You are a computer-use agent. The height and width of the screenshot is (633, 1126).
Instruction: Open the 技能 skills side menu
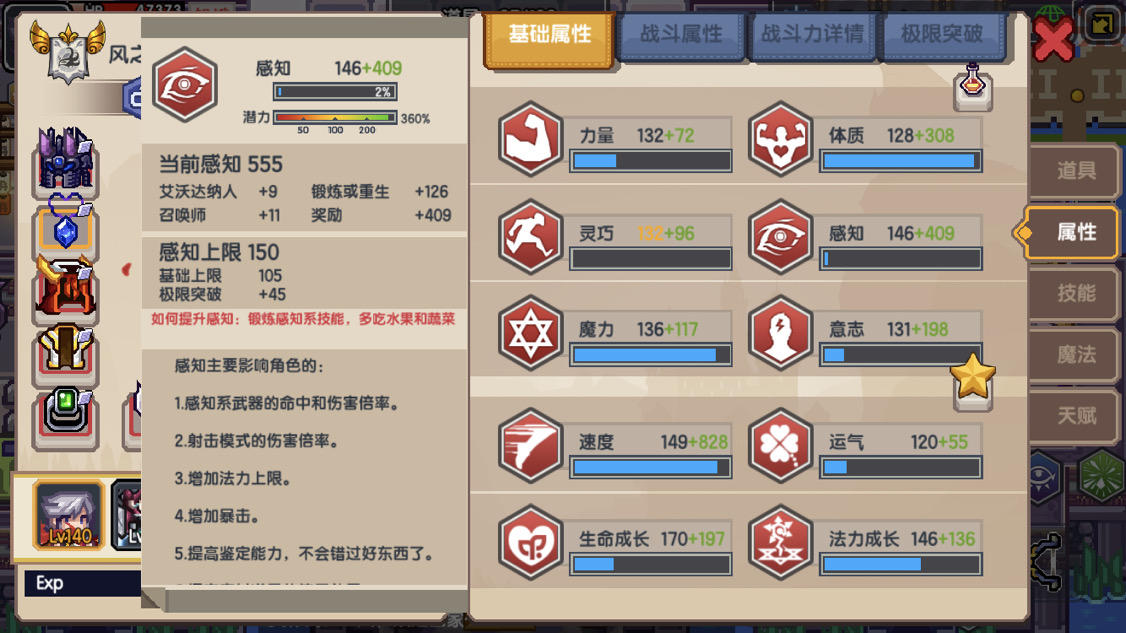pos(1075,293)
